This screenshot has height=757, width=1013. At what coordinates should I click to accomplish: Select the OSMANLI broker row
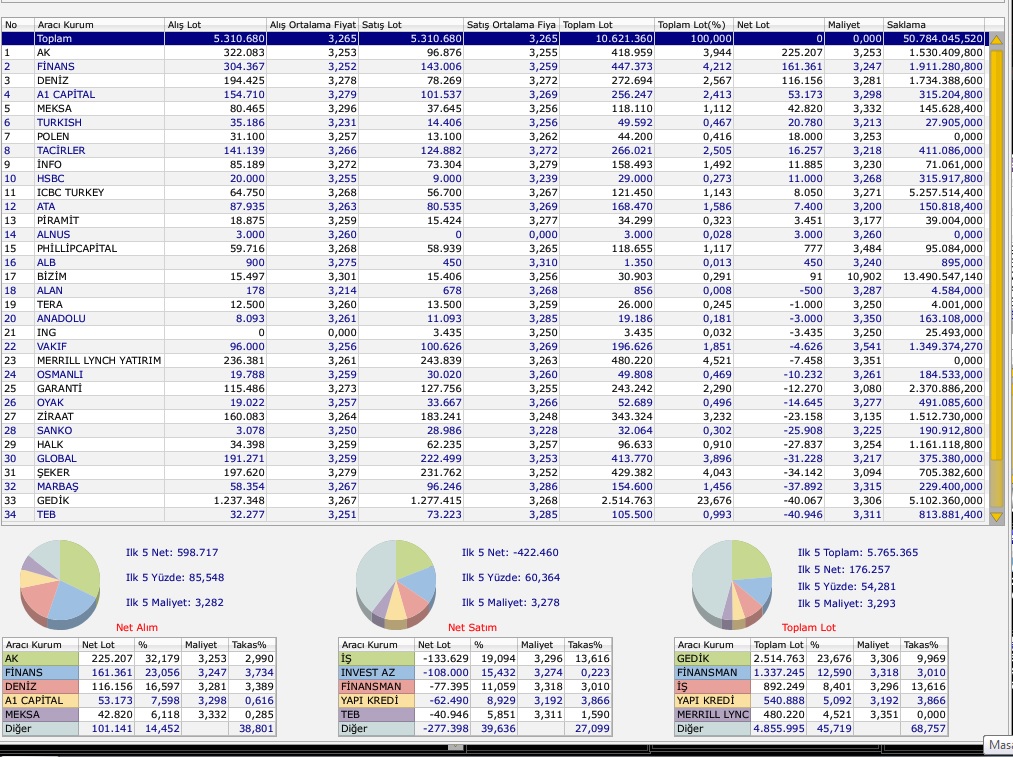494,375
